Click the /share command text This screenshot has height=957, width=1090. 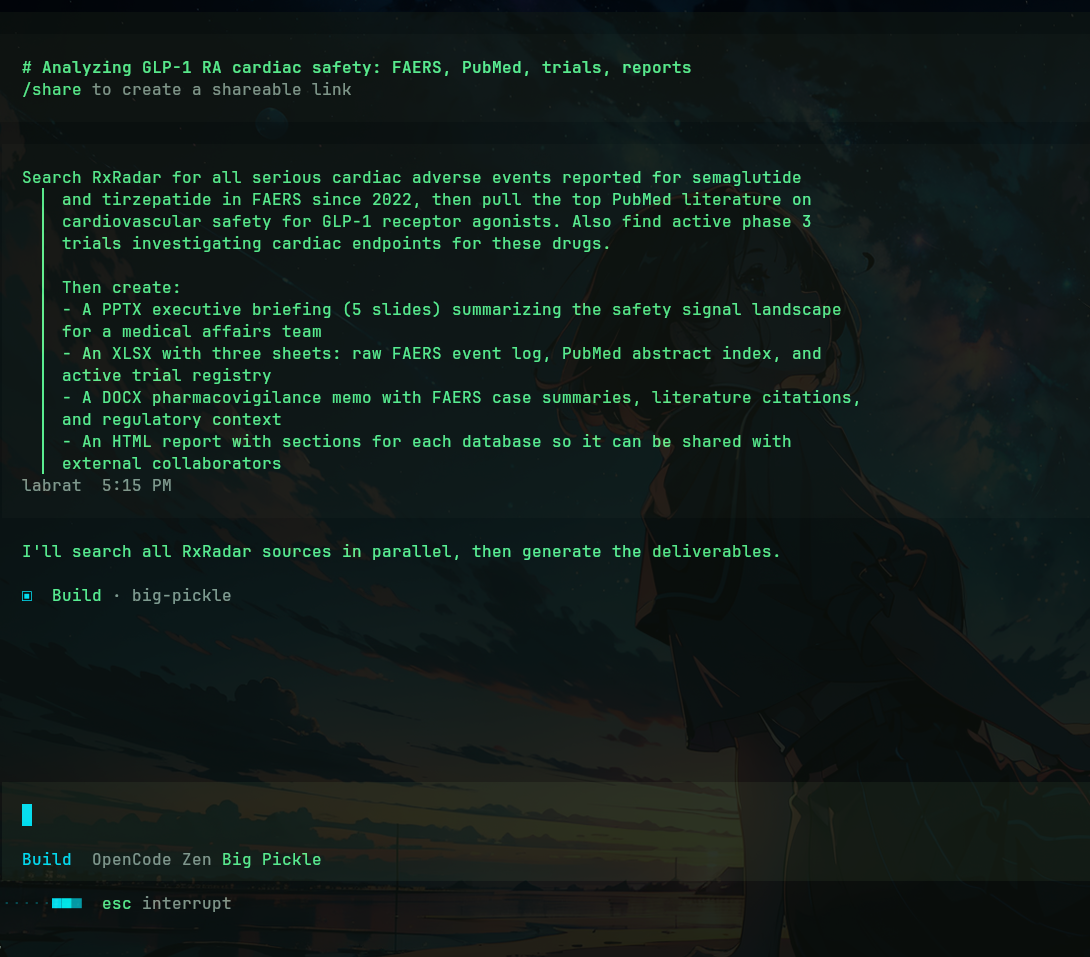(x=52, y=90)
